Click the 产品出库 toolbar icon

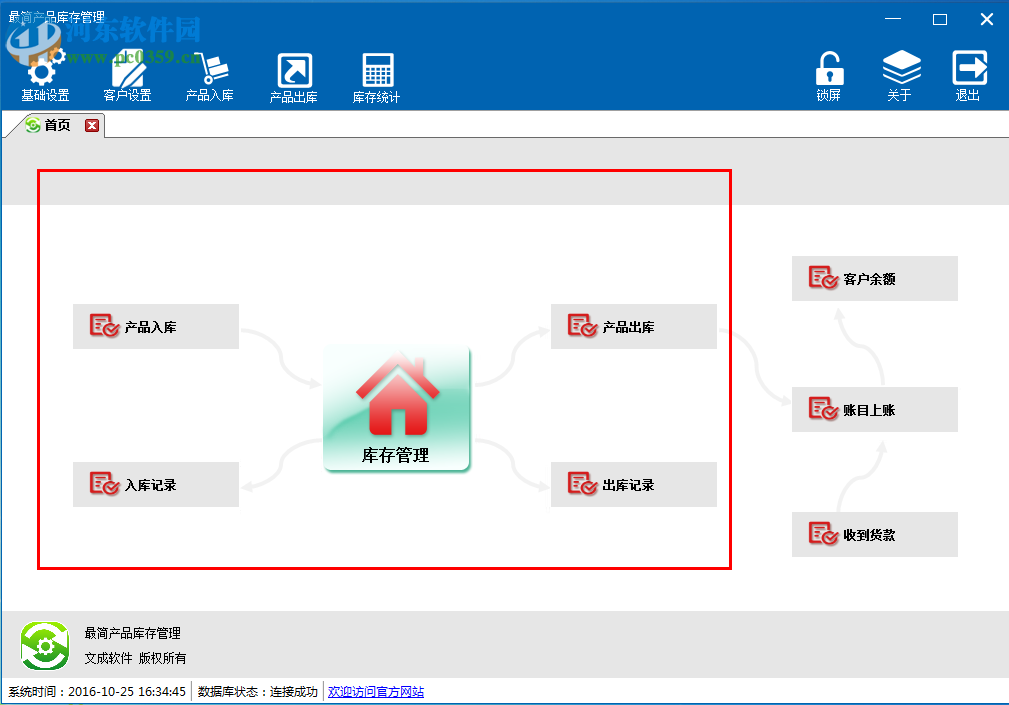coord(293,77)
